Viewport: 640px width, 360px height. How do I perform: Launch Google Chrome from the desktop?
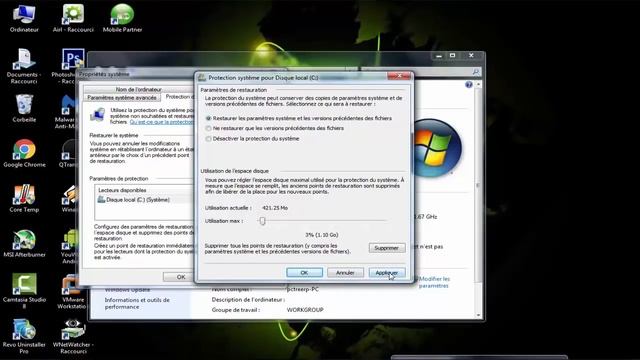pyautogui.click(x=24, y=153)
